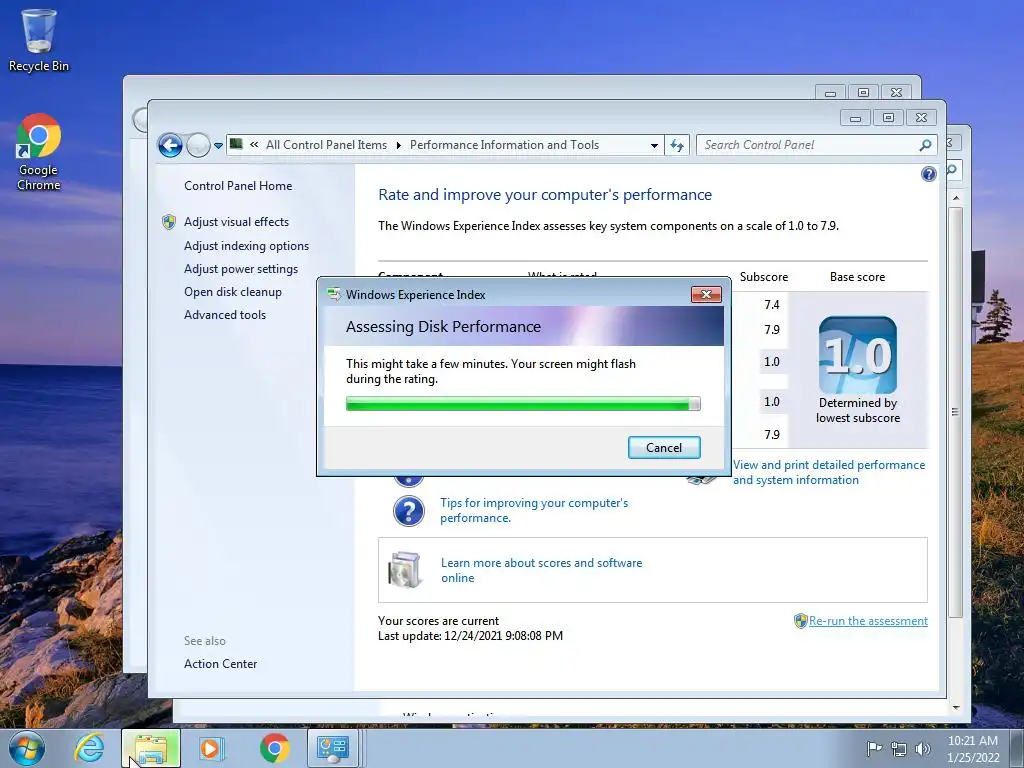Click the Windows Experience Index title icon
Screen dimensions: 1024x768
coord(334,295)
